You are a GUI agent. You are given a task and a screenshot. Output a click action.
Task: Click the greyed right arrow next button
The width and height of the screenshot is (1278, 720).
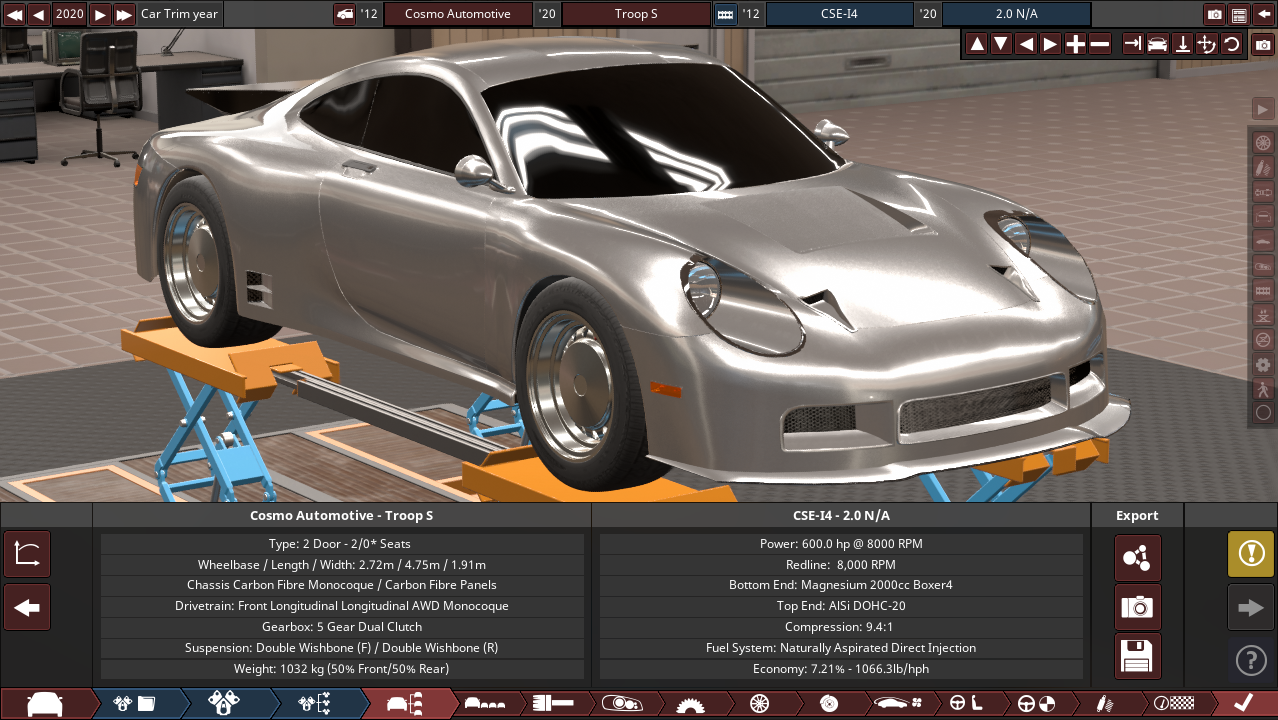[x=1251, y=607]
